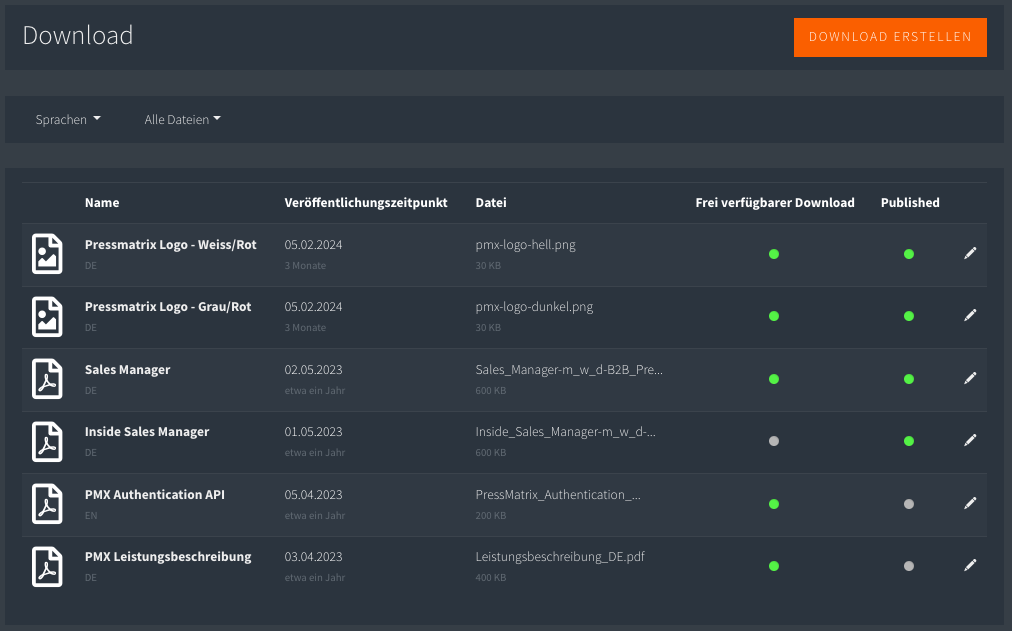
Task: Open the Pressmatrix Logo - Grau/Rot entry name
Action: click(x=168, y=306)
